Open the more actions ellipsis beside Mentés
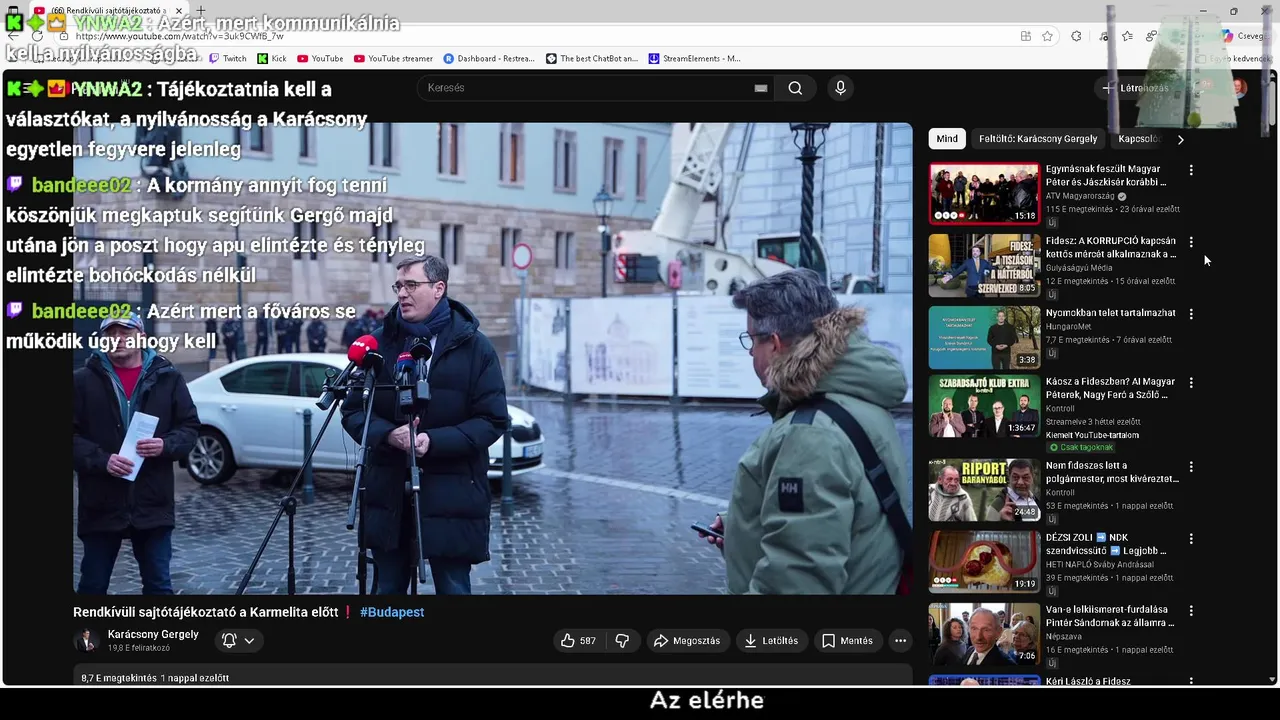Image resolution: width=1280 pixels, height=720 pixels. (900, 640)
